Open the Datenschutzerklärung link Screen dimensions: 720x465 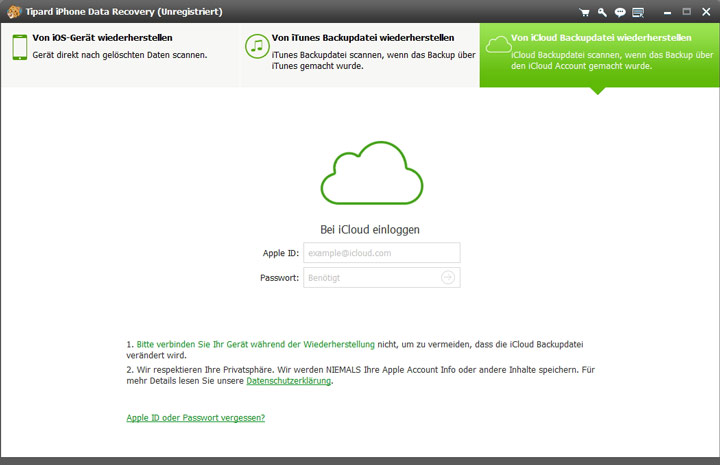coord(289,381)
